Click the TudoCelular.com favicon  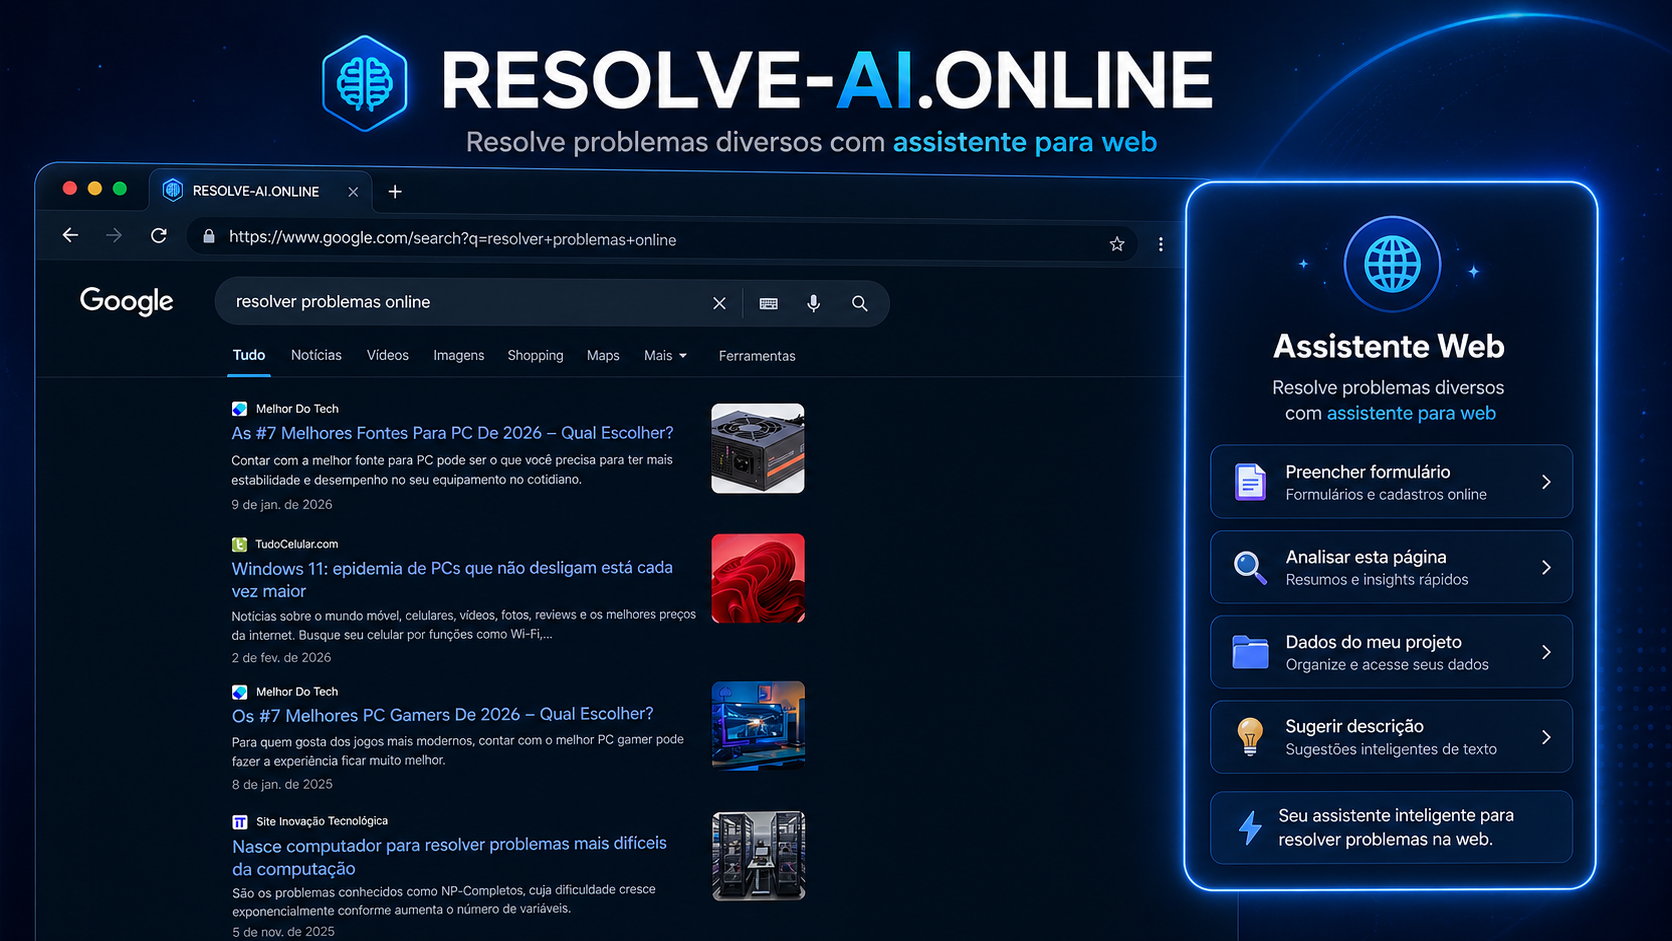tap(239, 544)
